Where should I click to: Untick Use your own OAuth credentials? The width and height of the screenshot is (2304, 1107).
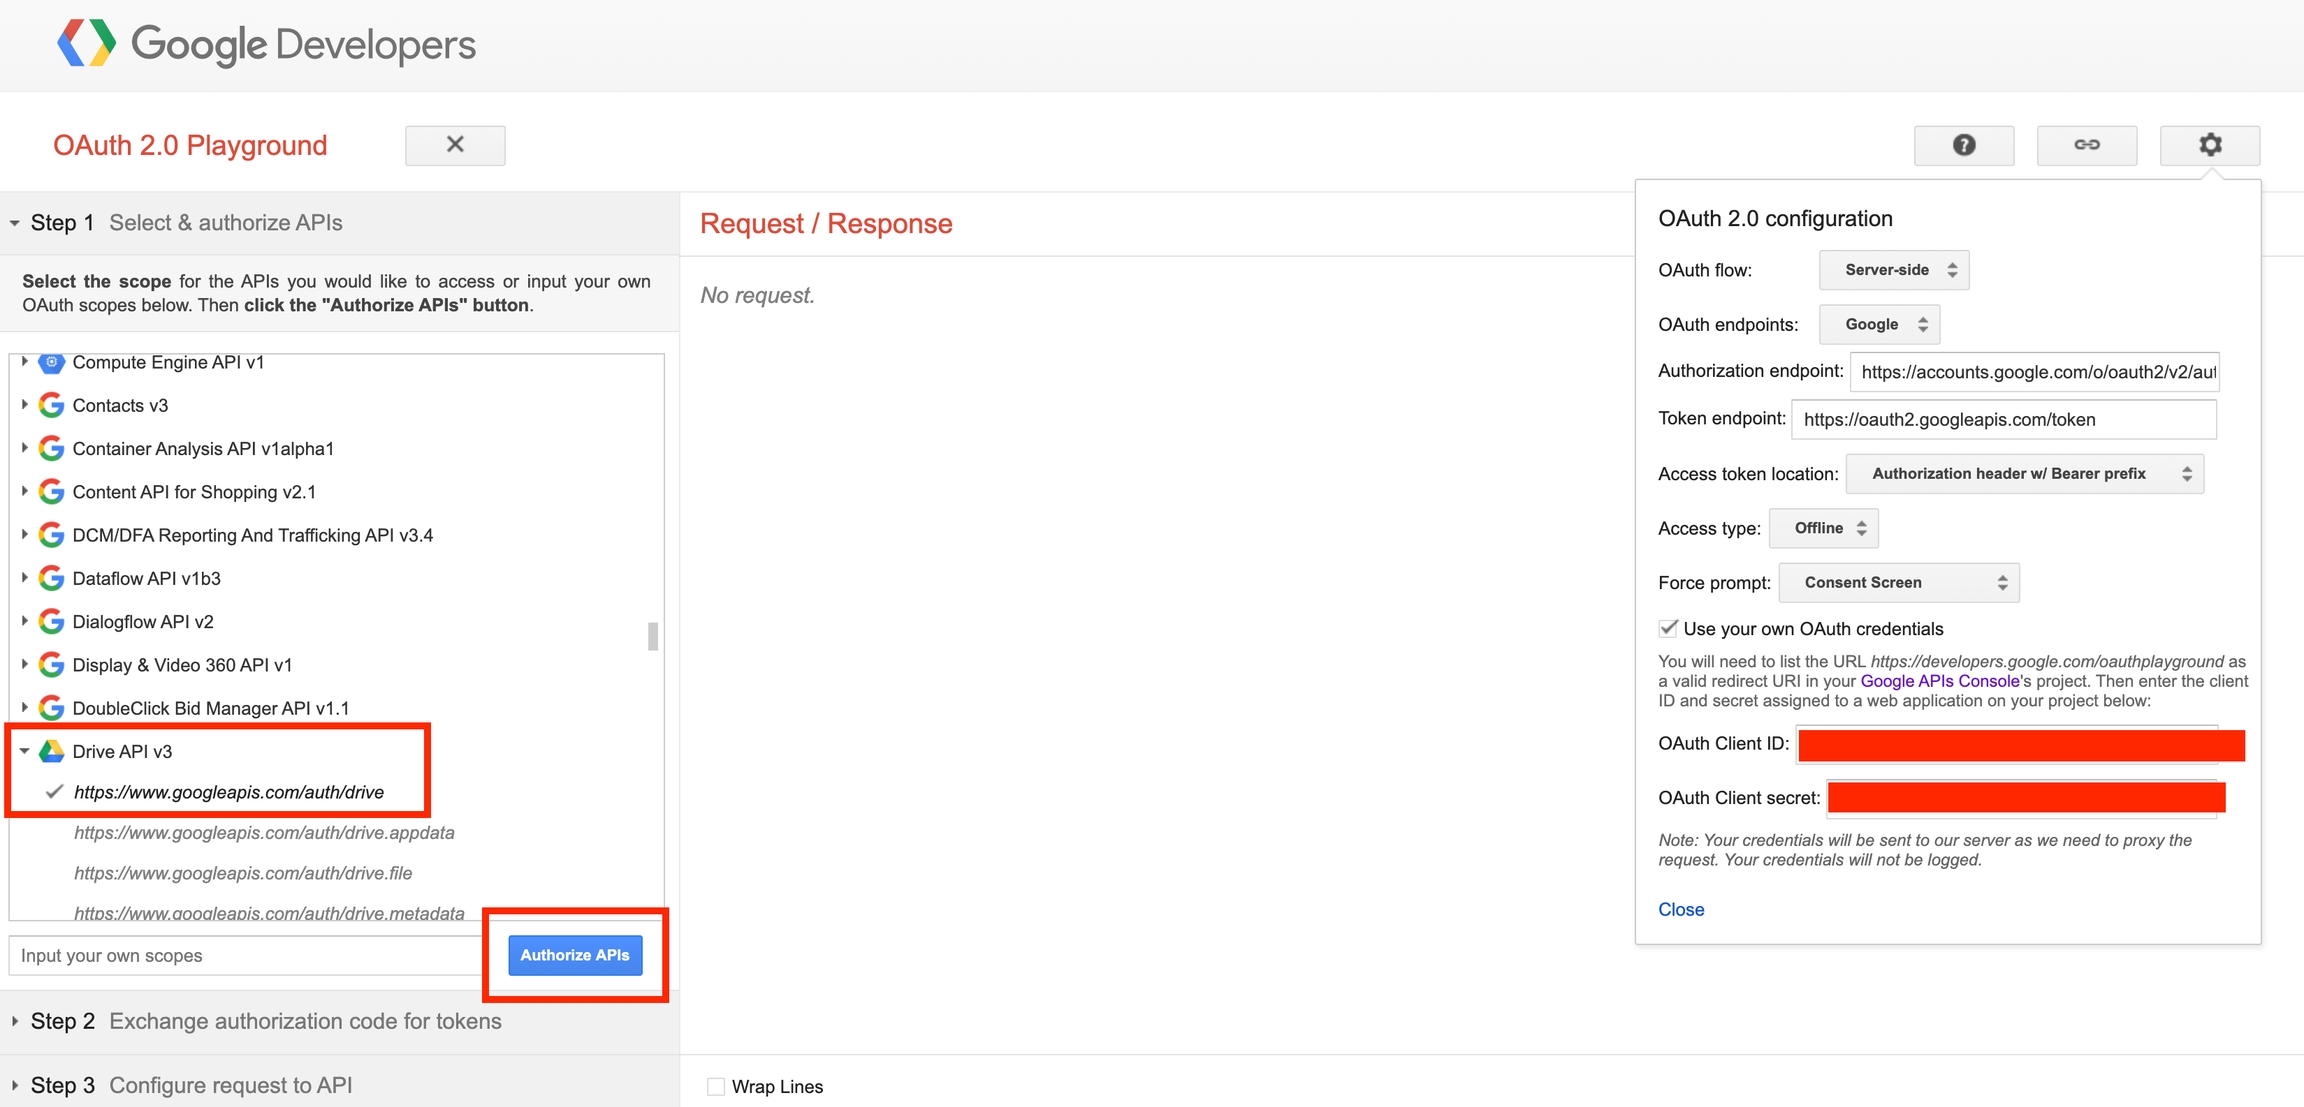1668,628
